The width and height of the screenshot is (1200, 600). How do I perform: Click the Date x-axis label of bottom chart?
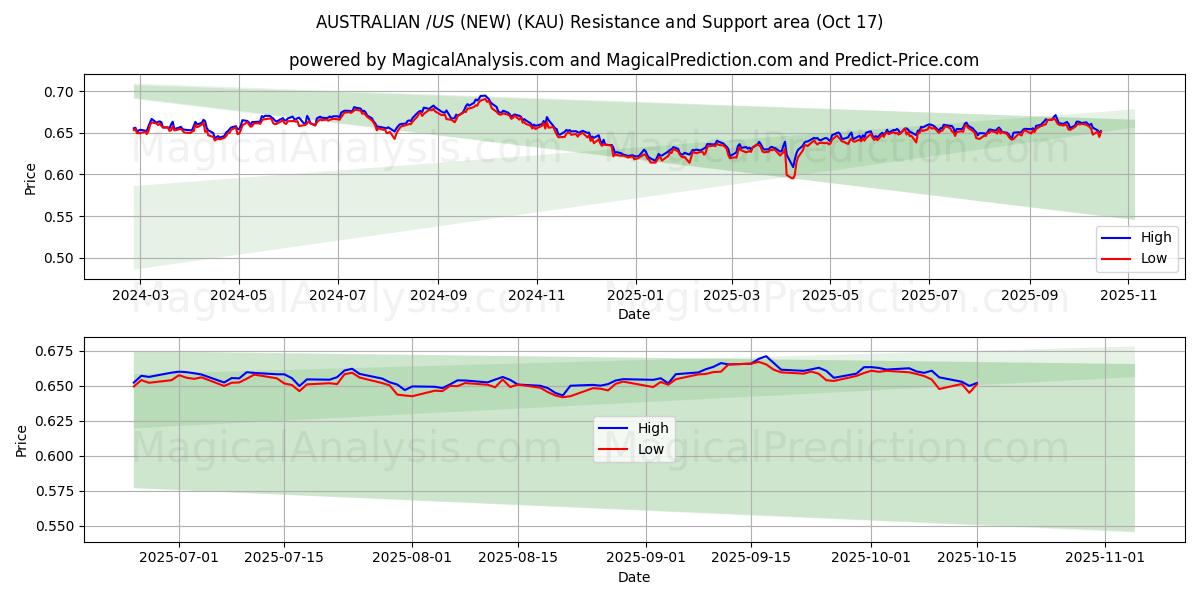(x=633, y=577)
